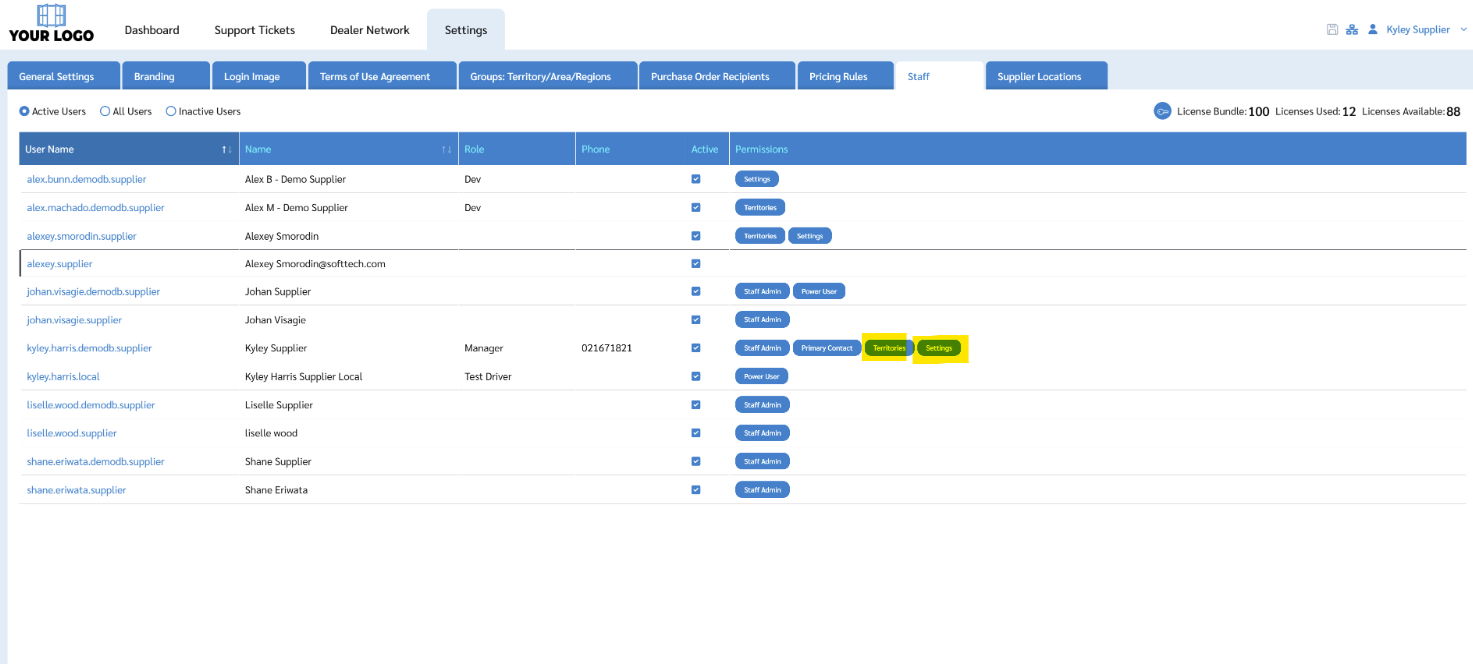Click the save disk icon in header
1473x664 pixels.
point(1332,30)
